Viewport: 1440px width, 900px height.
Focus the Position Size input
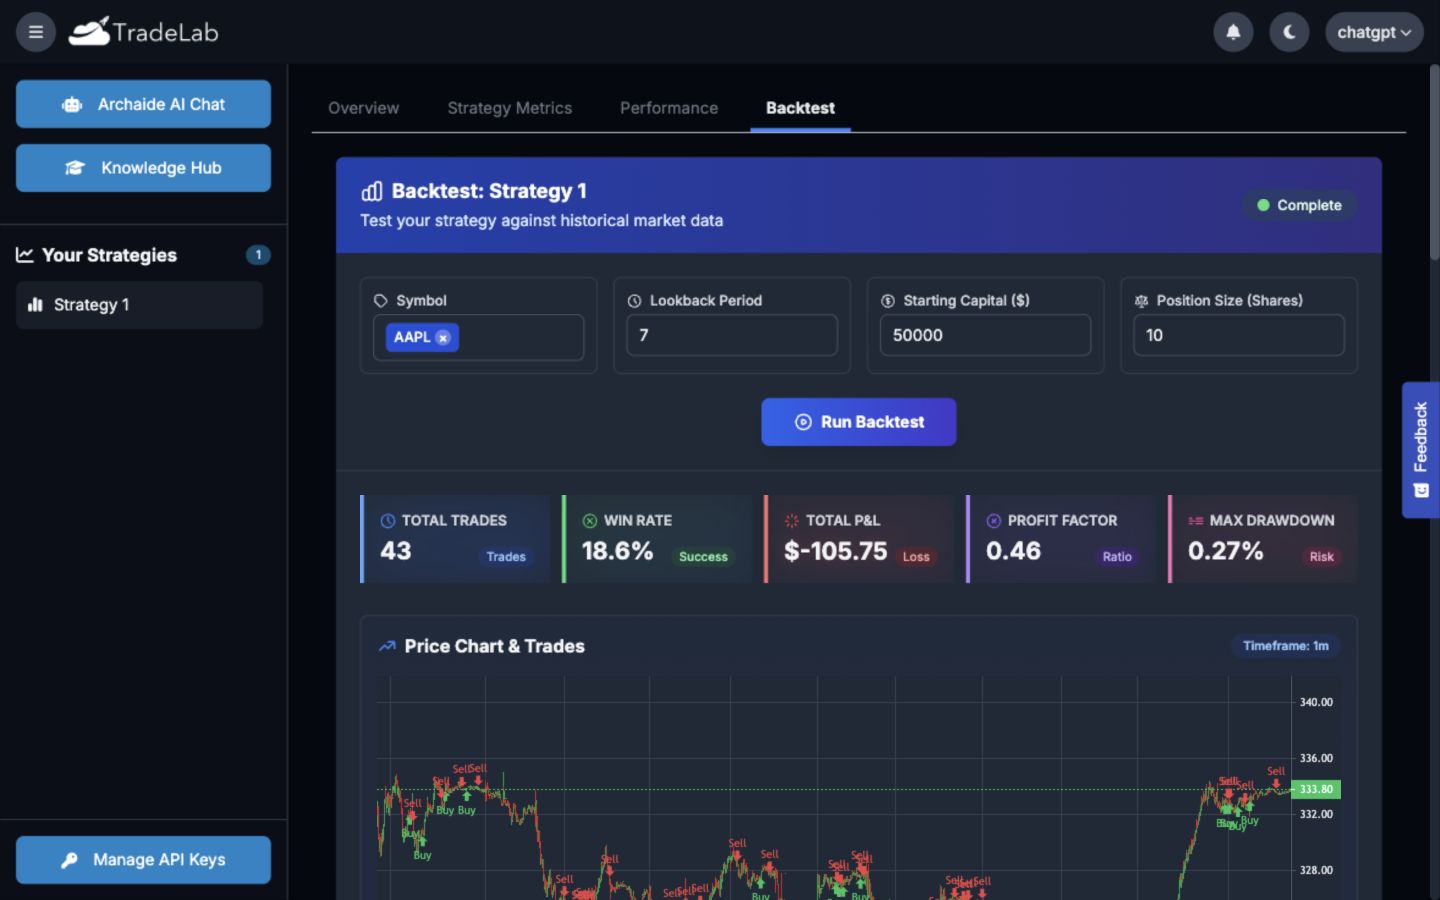[x=1239, y=335]
